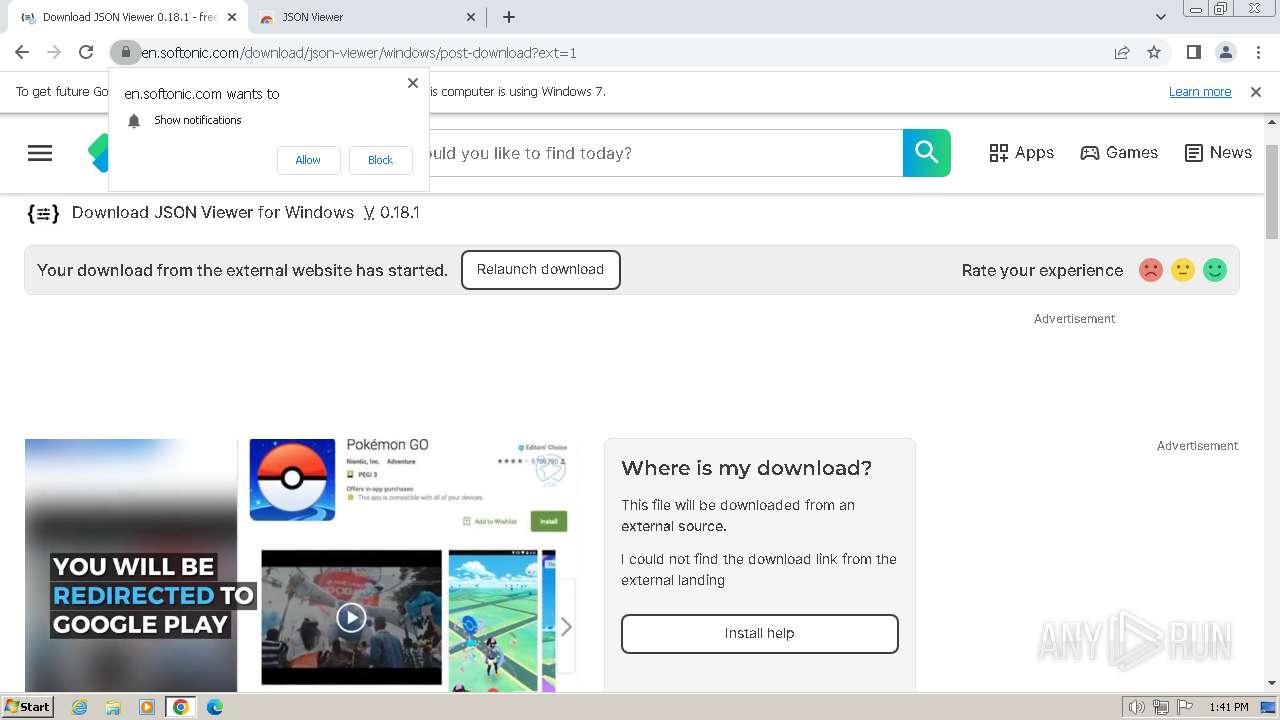This screenshot has width=1280, height=720.
Task: Open Windows Explorer from the taskbar
Action: (x=113, y=707)
